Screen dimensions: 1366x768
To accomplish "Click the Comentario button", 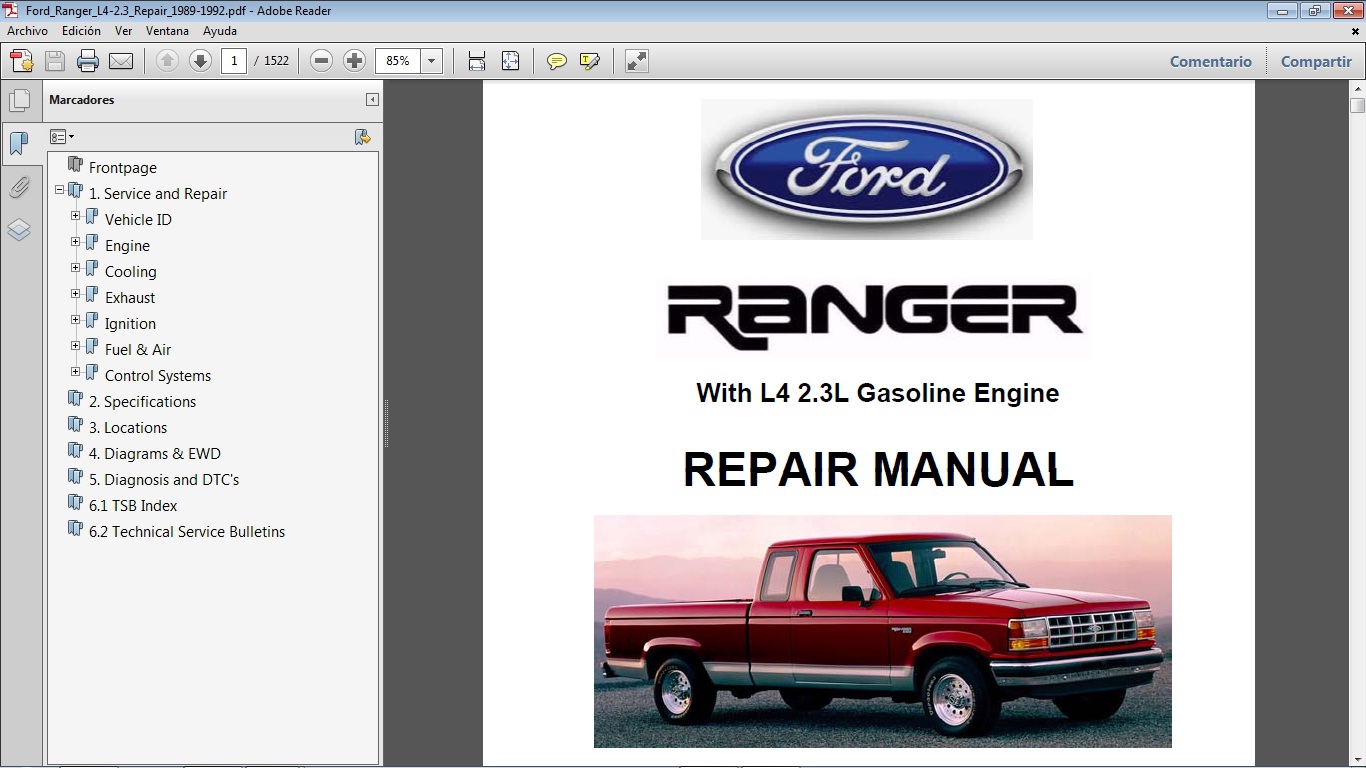I will pos(1210,61).
